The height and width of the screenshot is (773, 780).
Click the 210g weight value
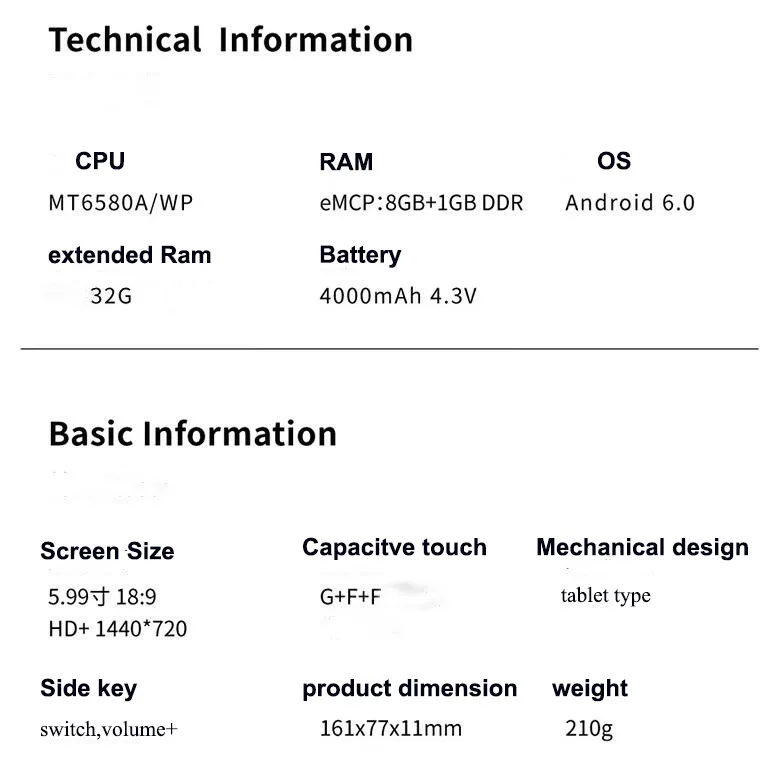[589, 729]
